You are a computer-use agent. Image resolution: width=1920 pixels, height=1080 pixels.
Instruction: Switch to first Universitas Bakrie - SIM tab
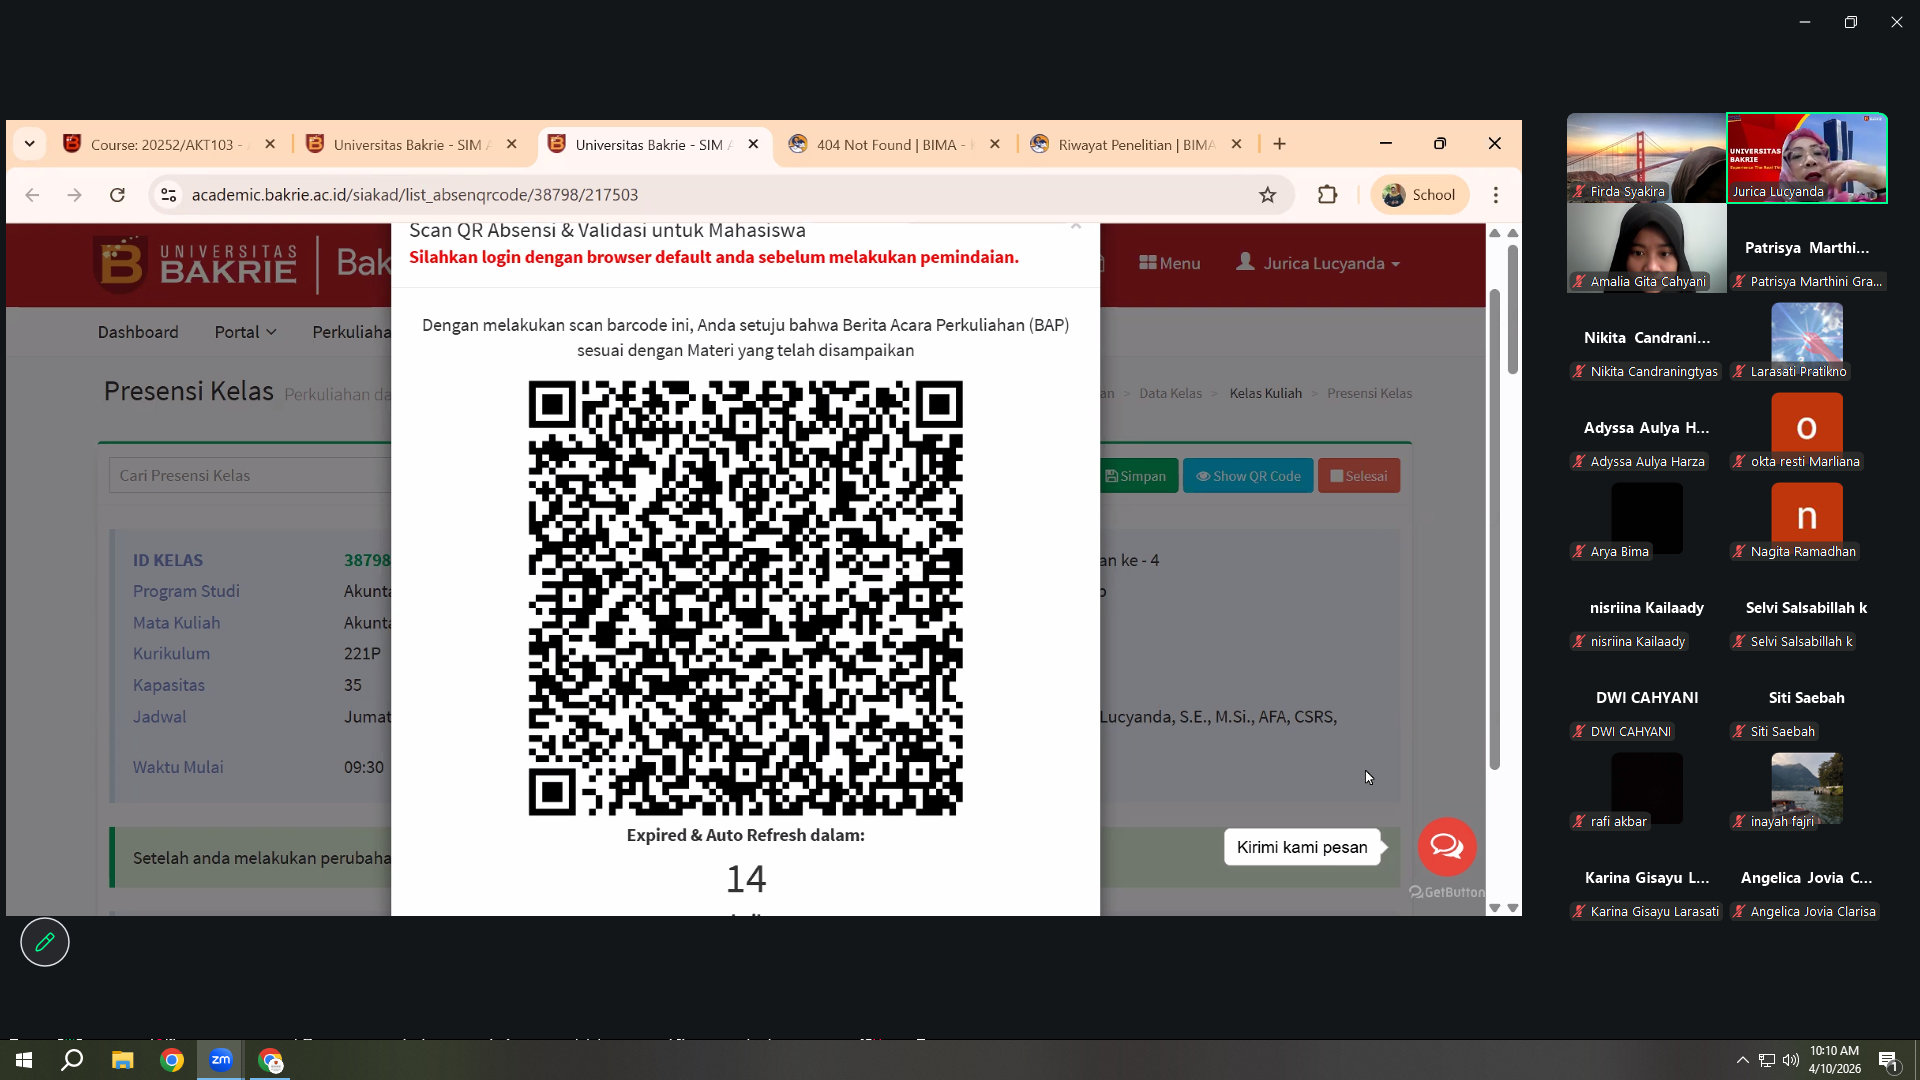[412, 144]
